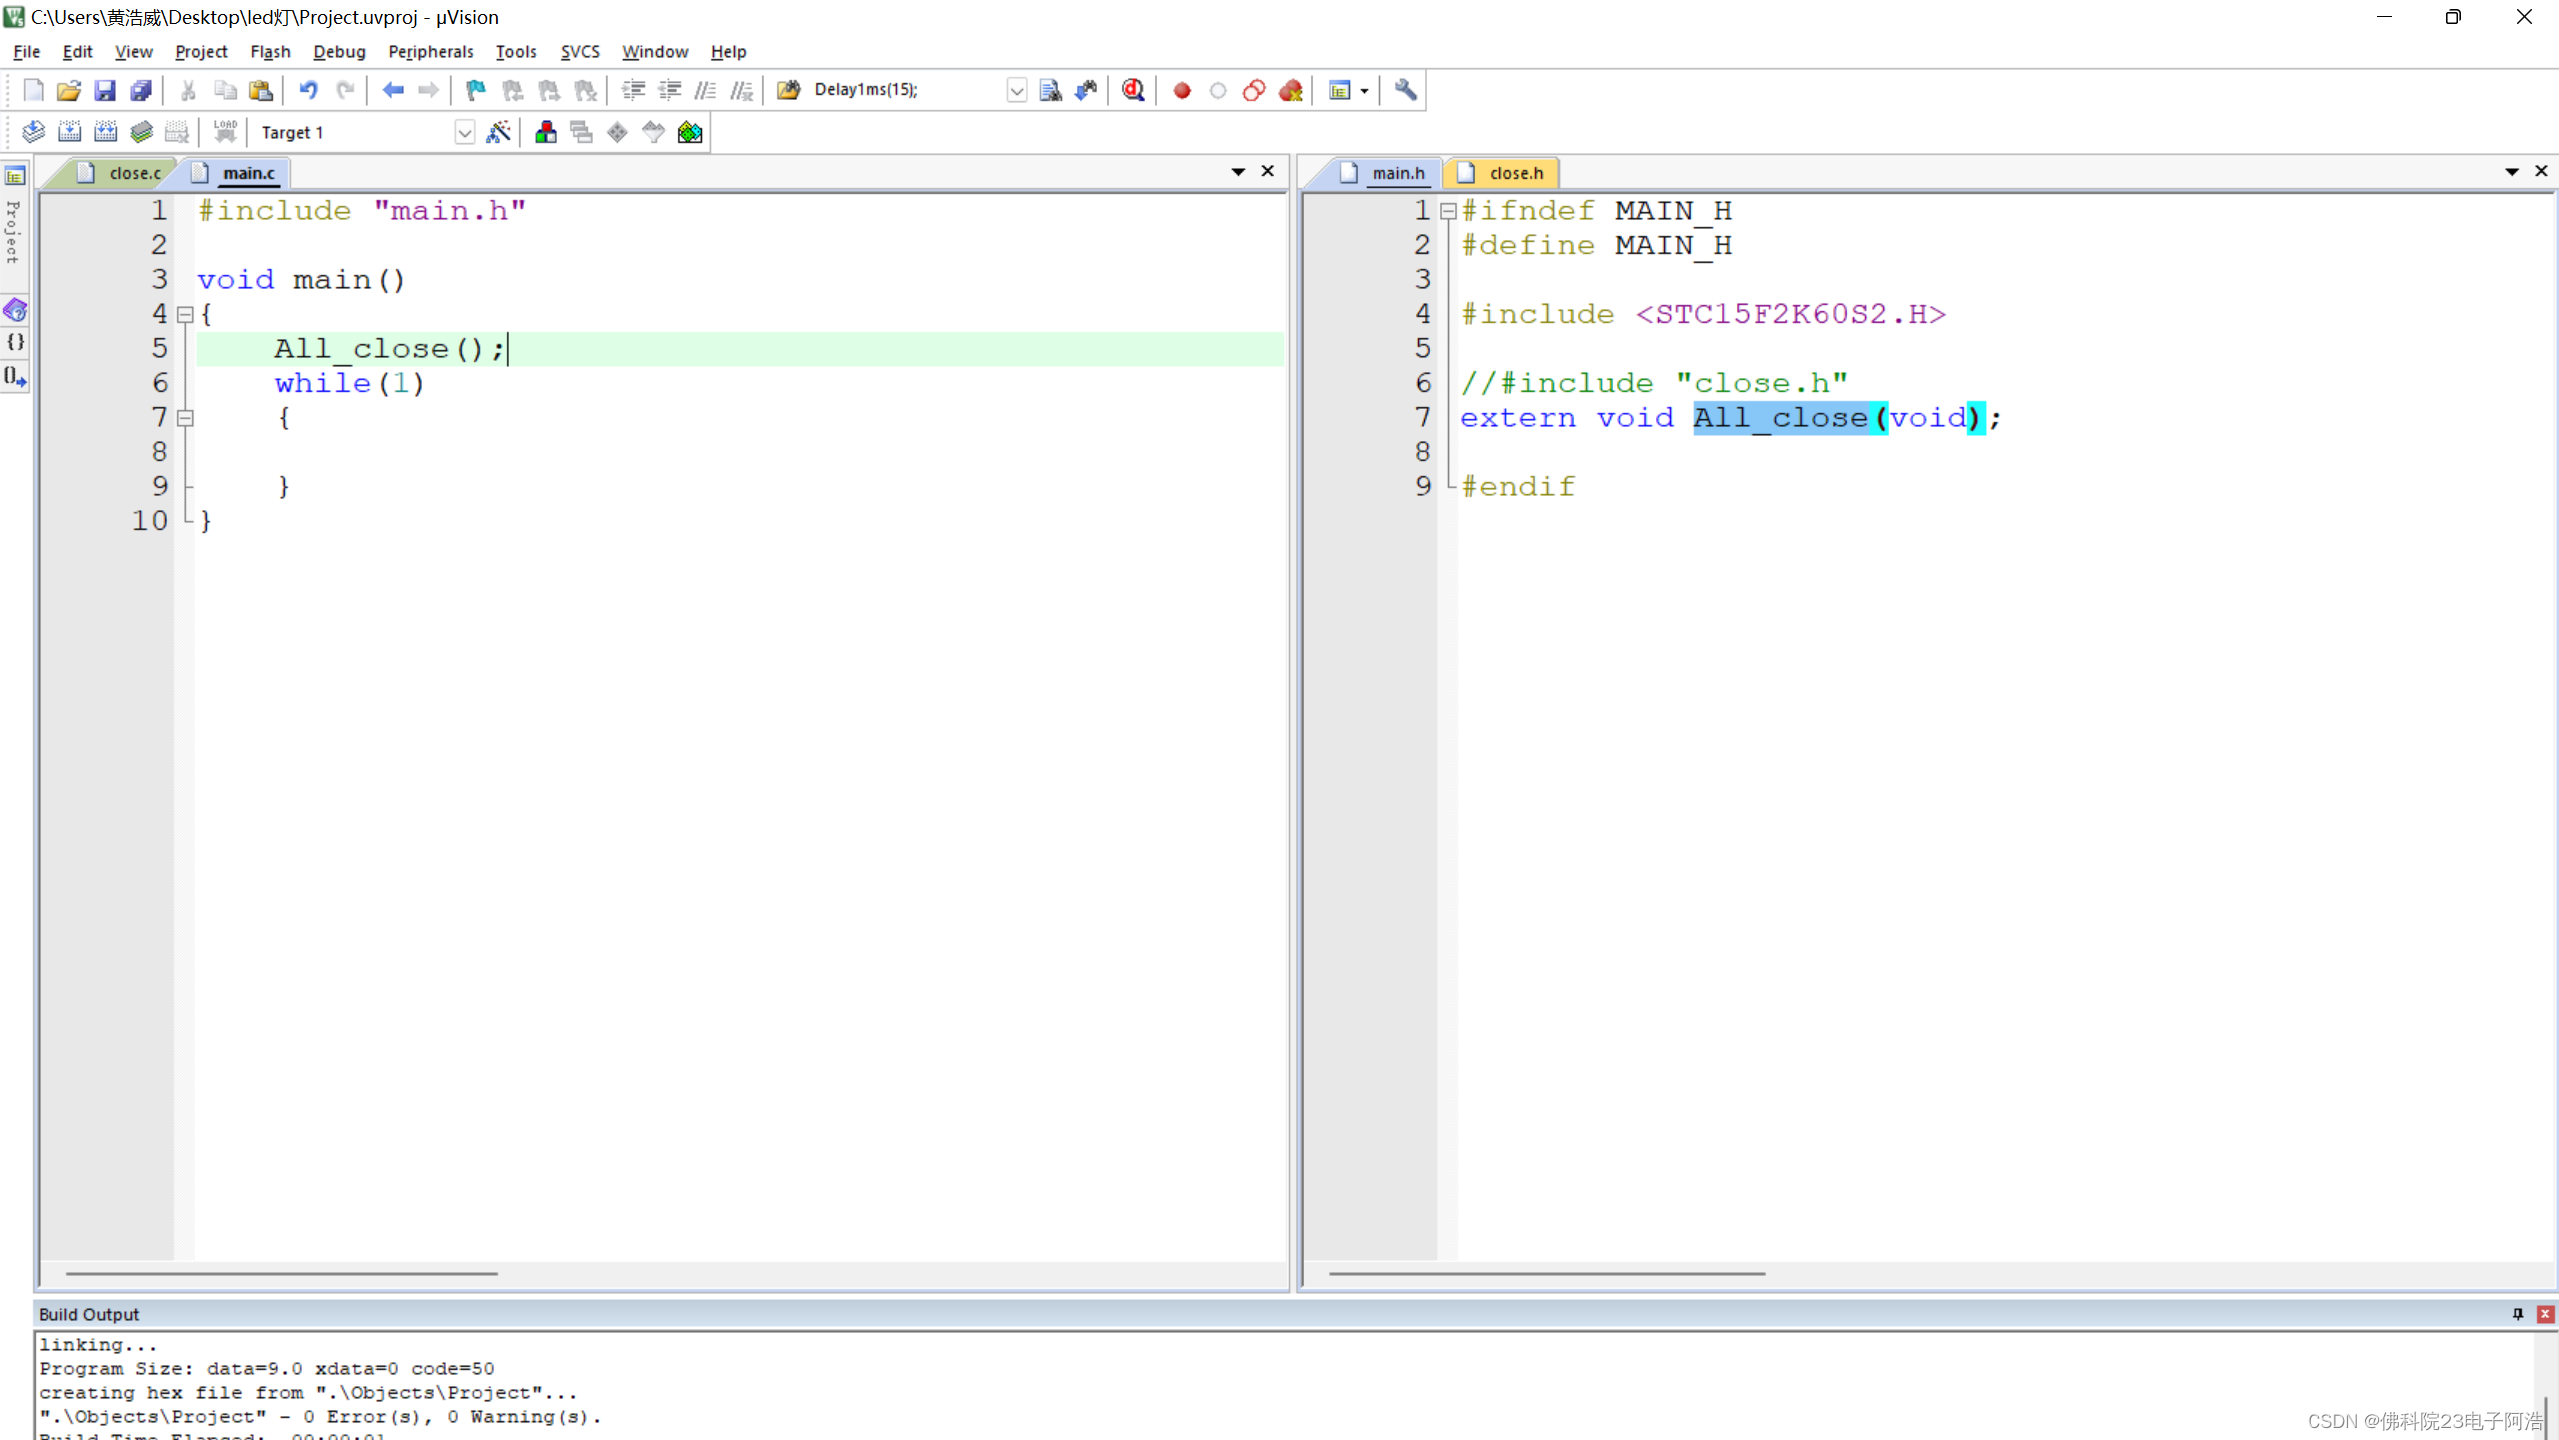Viewport: 2559px width, 1440px height.
Task: Open left editor's tab list arrow
Action: point(1238,172)
